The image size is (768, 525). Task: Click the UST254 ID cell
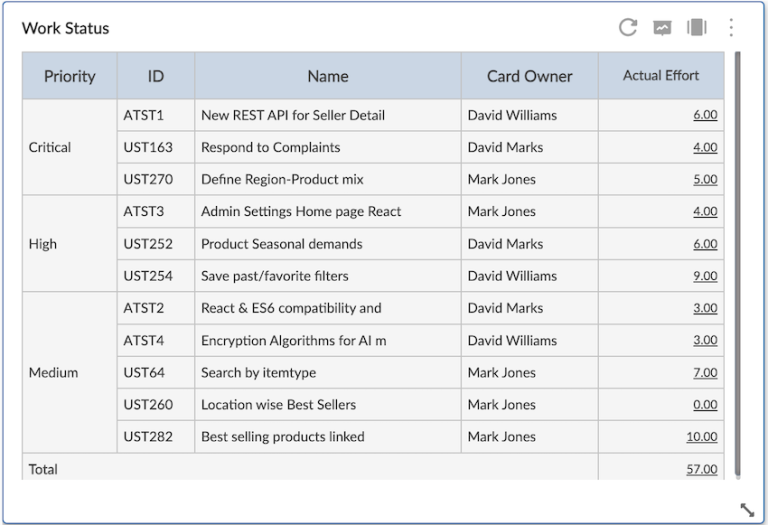click(156, 276)
